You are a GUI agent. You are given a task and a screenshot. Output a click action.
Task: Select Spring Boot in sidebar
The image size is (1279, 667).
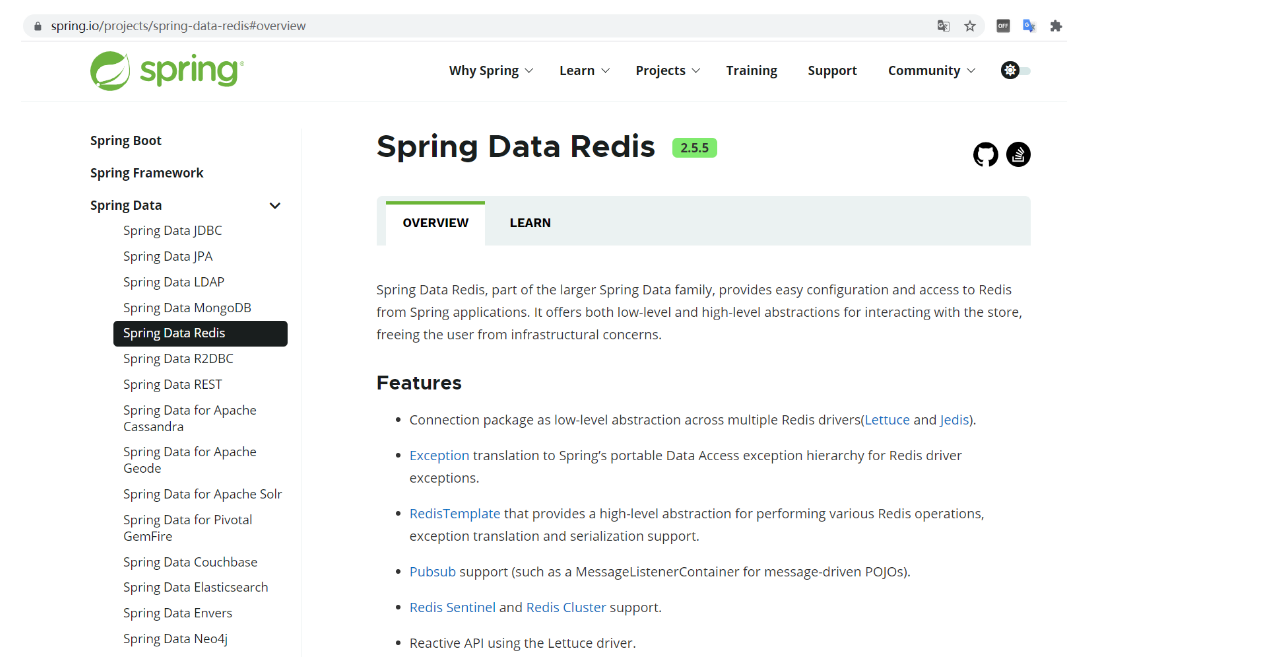tap(126, 141)
